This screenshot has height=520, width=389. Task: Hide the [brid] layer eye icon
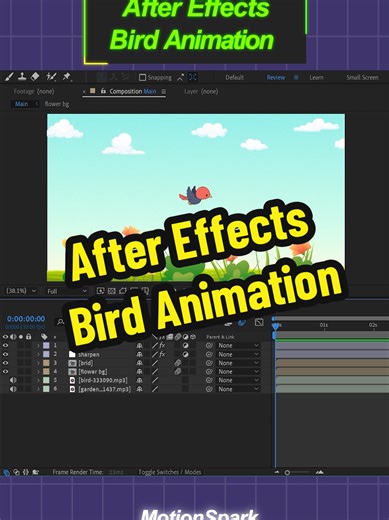5,363
